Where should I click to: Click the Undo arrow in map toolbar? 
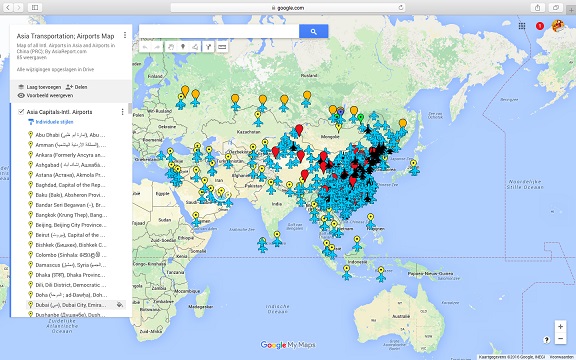(x=145, y=47)
